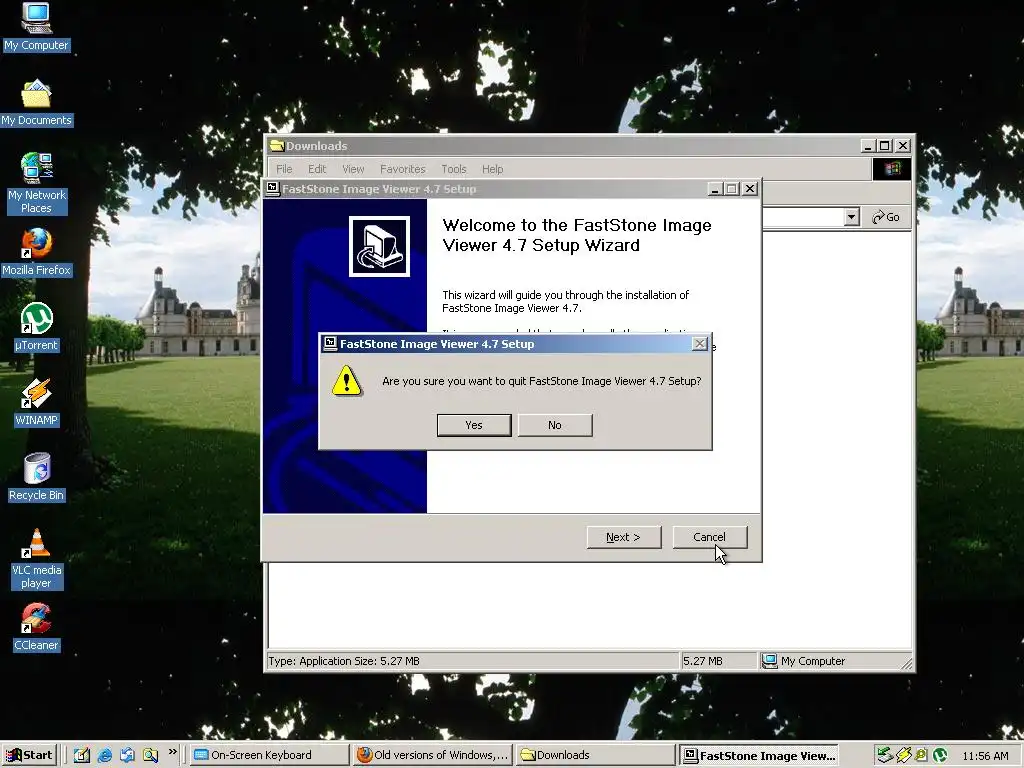Click Next in the setup wizard
The width and height of the screenshot is (1024, 768).
[x=624, y=537]
